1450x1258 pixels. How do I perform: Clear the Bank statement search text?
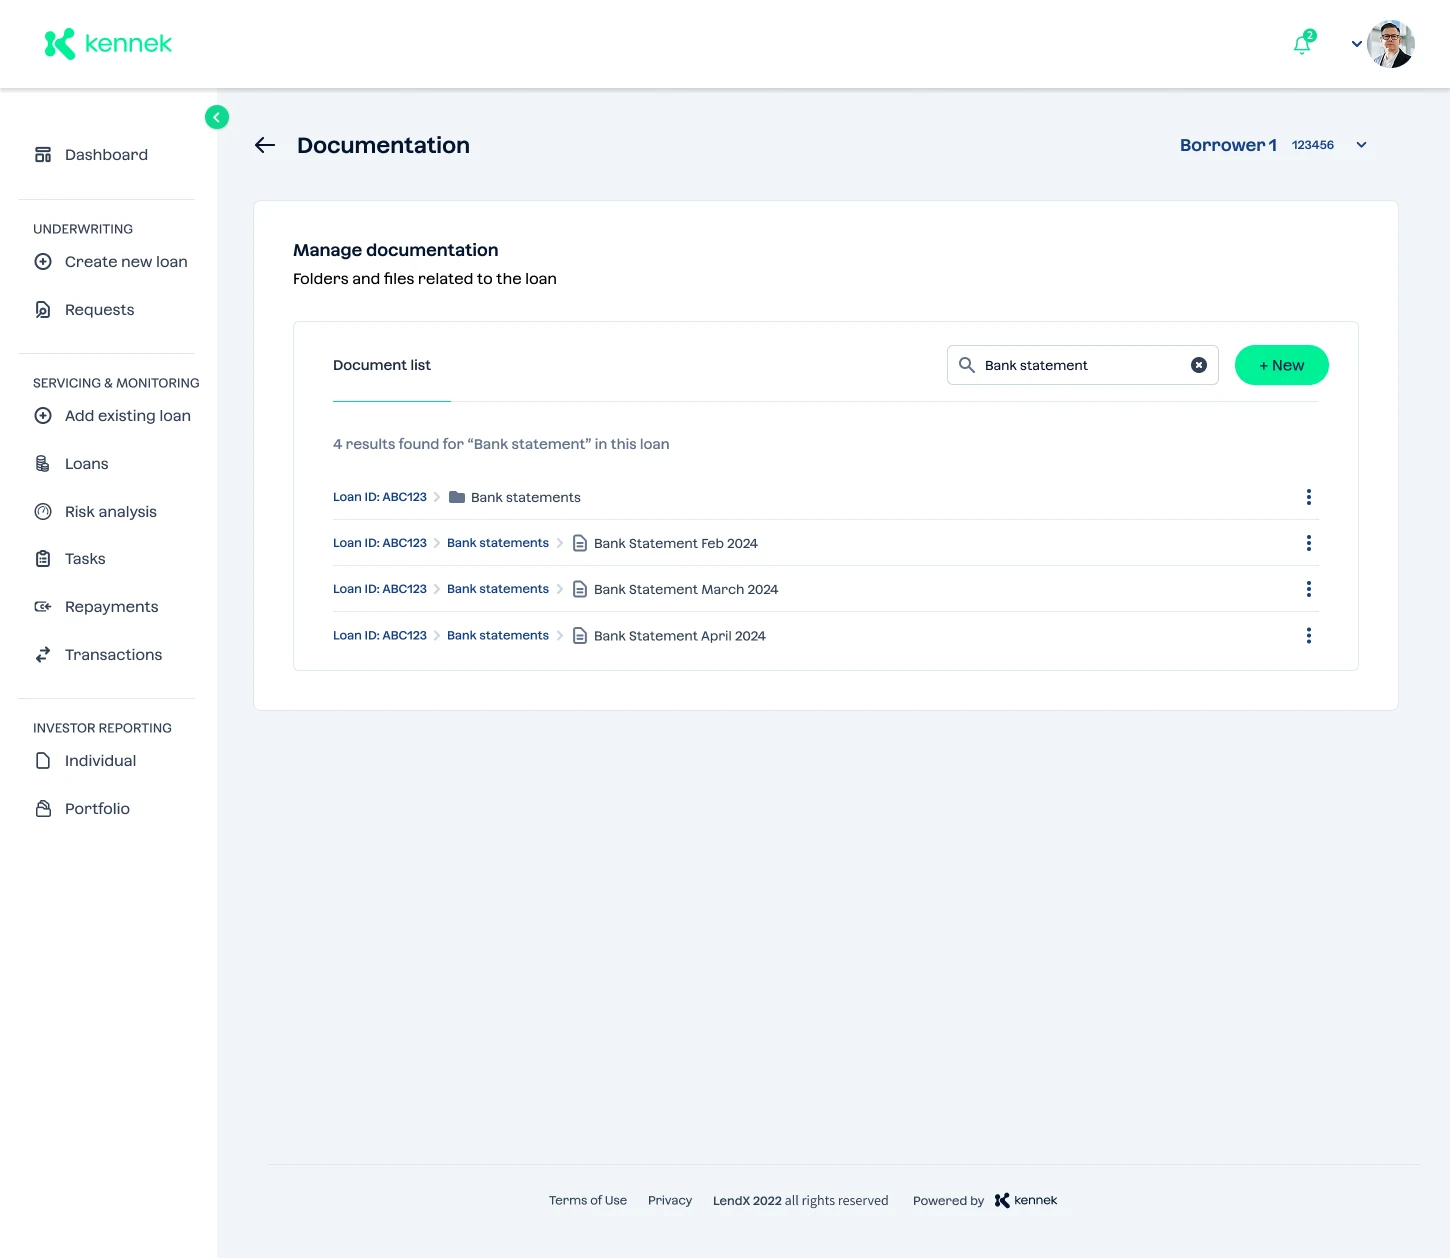tap(1199, 365)
